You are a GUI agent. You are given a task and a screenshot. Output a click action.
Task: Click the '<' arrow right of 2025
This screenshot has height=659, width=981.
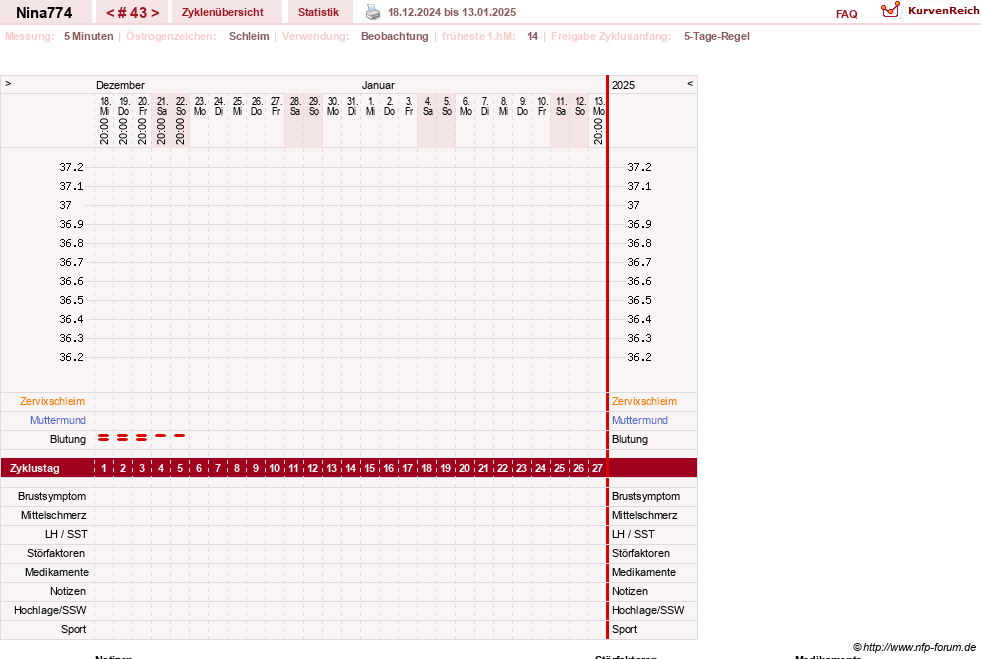690,83
